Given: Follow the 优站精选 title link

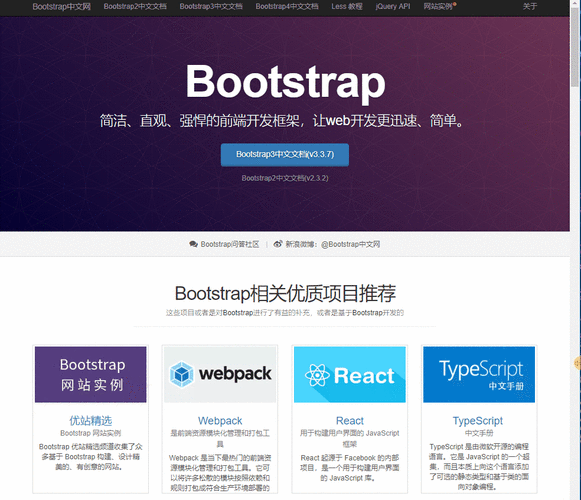Looking at the screenshot, I should [x=91, y=421].
